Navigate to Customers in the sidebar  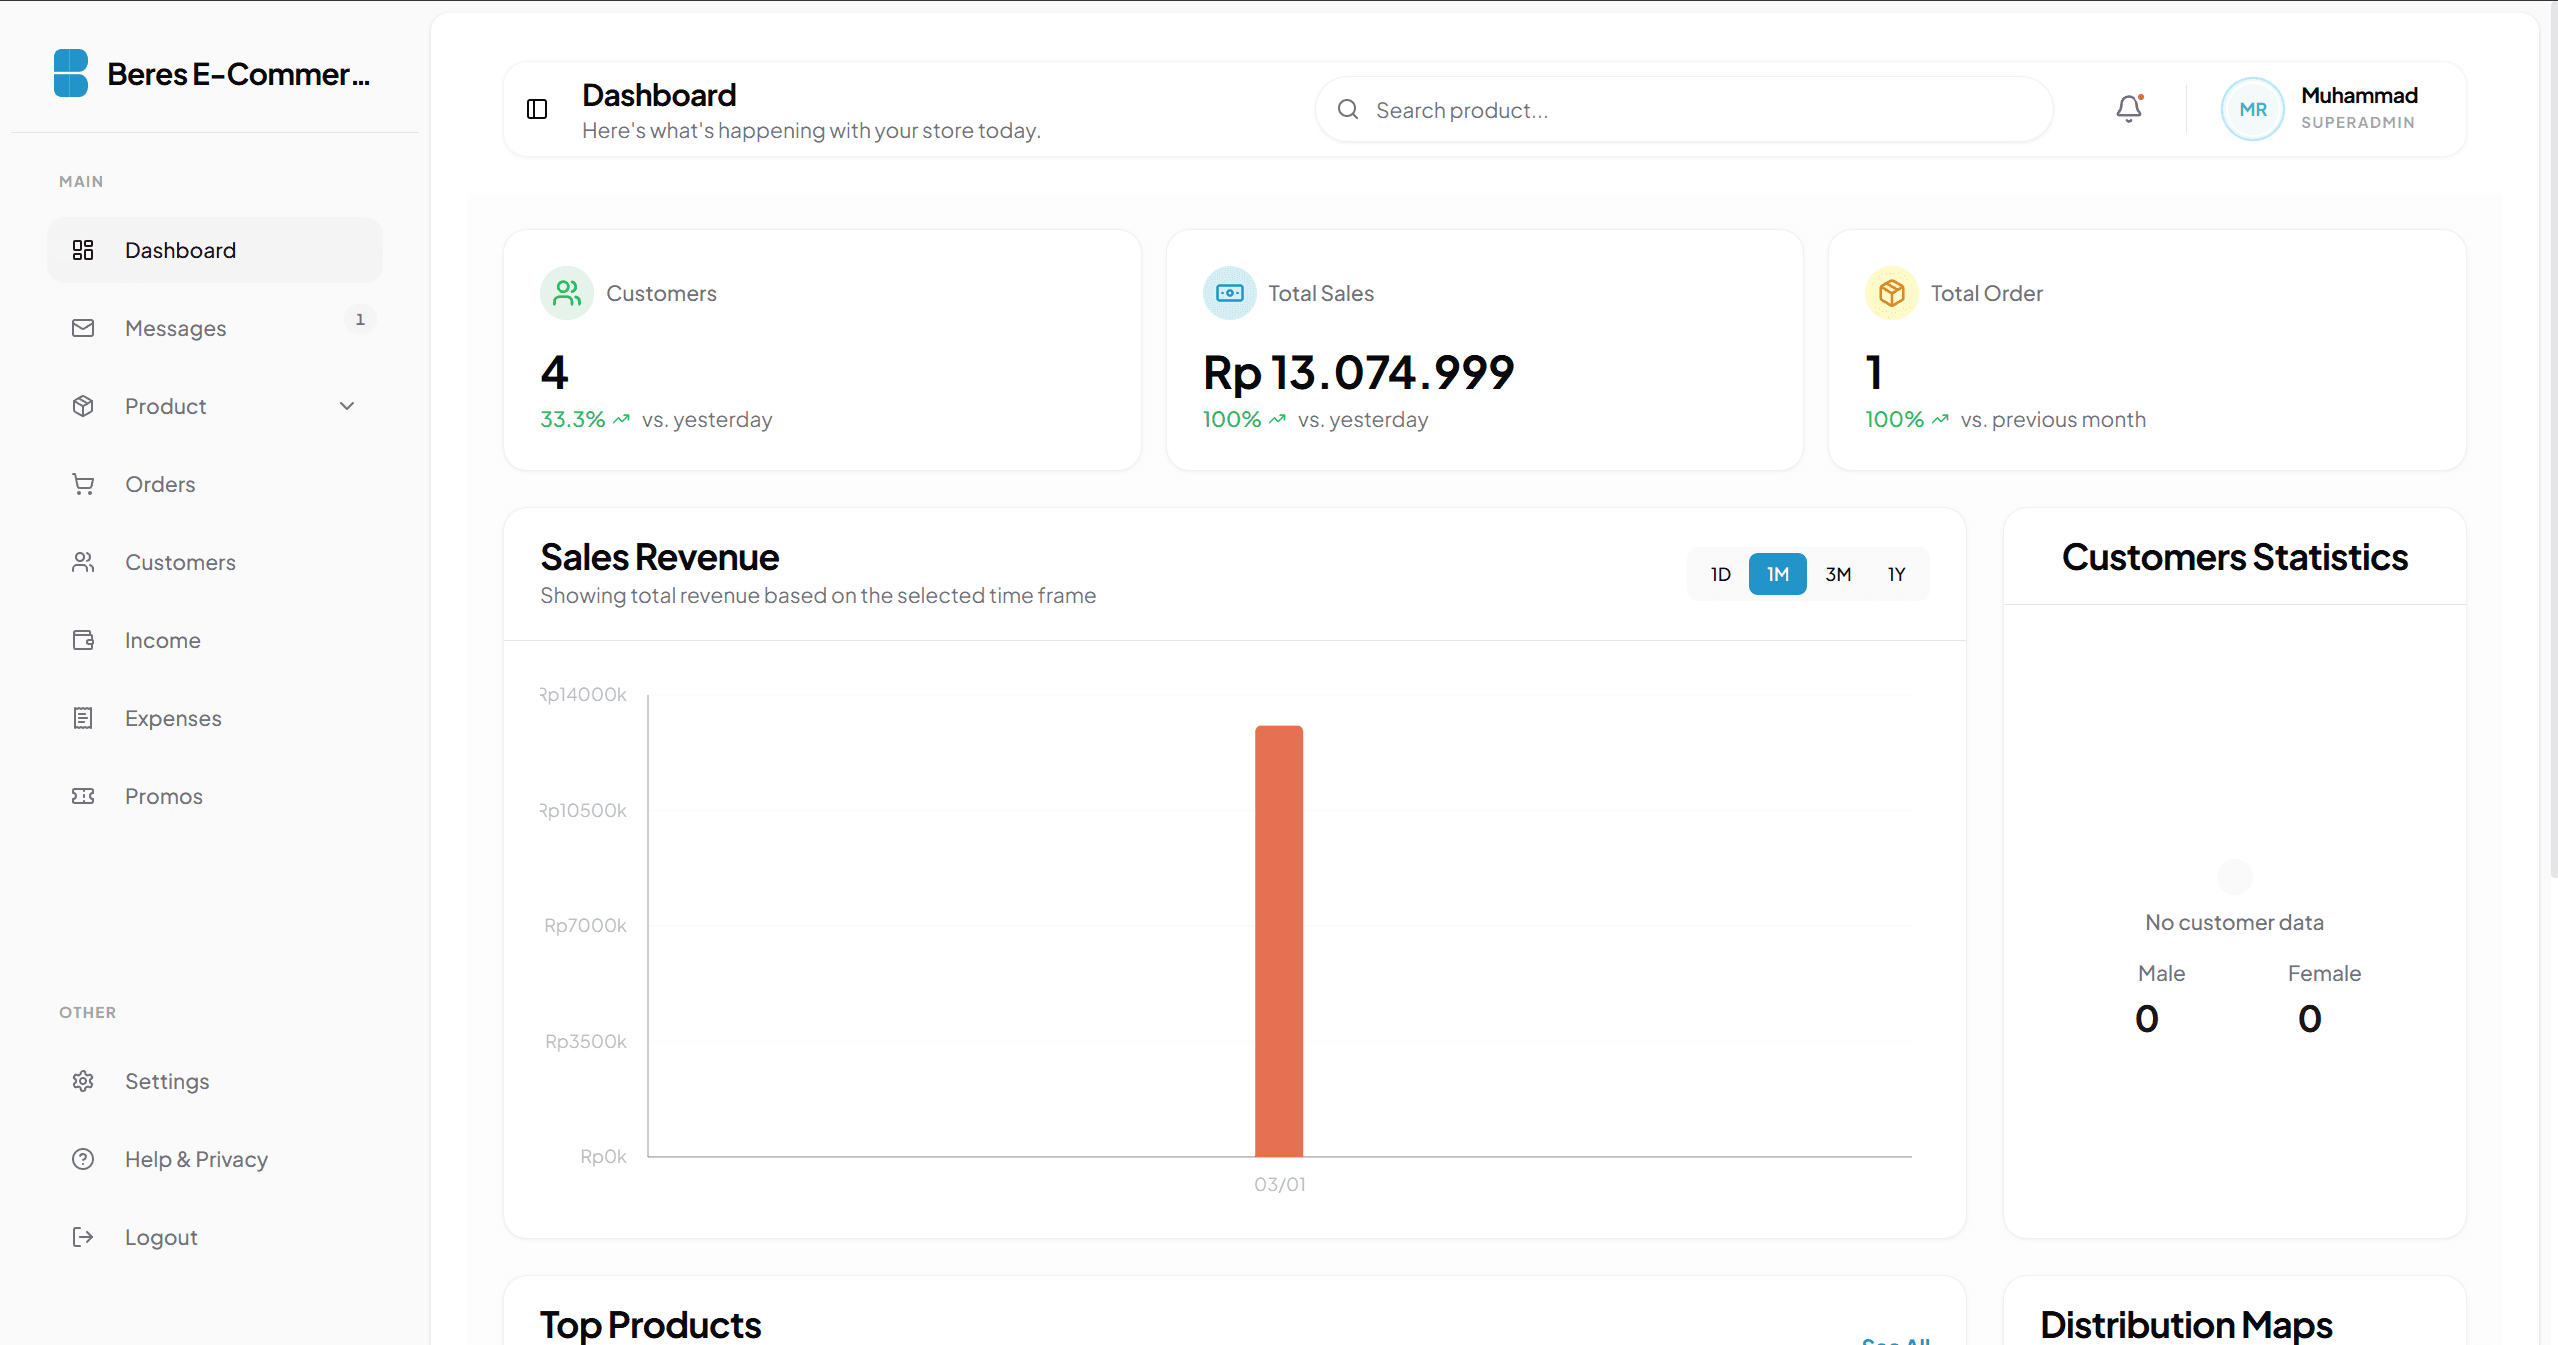click(x=215, y=562)
